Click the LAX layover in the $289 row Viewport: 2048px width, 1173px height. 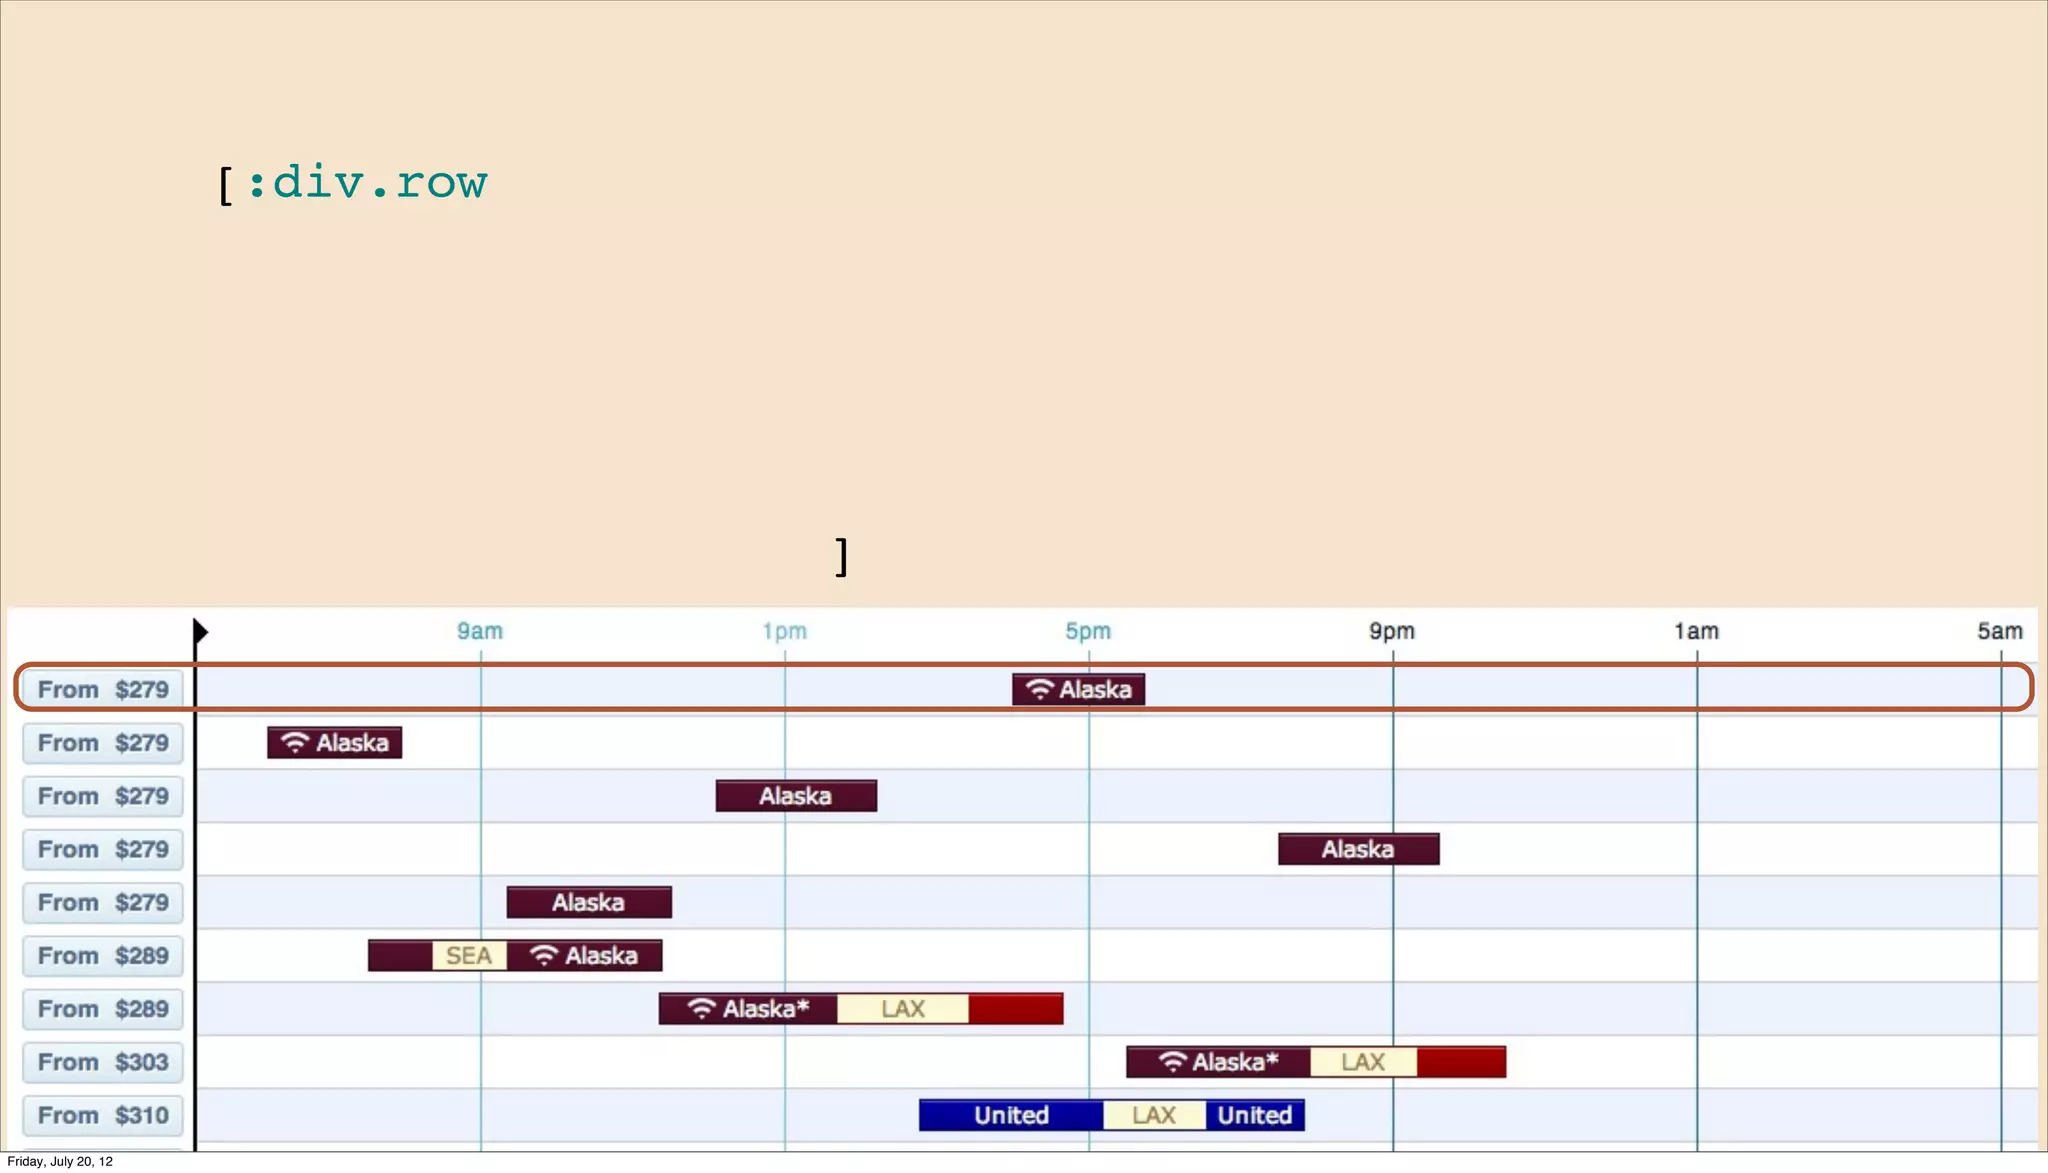pos(903,1009)
